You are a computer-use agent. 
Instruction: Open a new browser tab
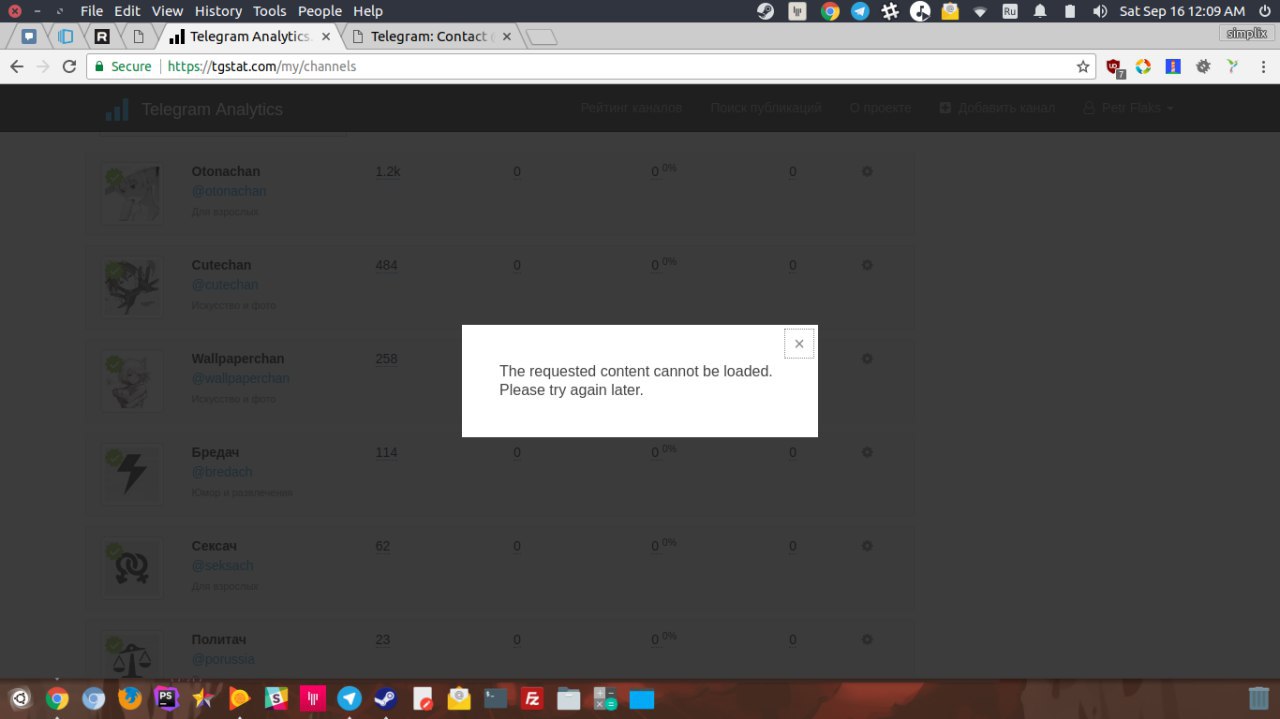(541, 38)
